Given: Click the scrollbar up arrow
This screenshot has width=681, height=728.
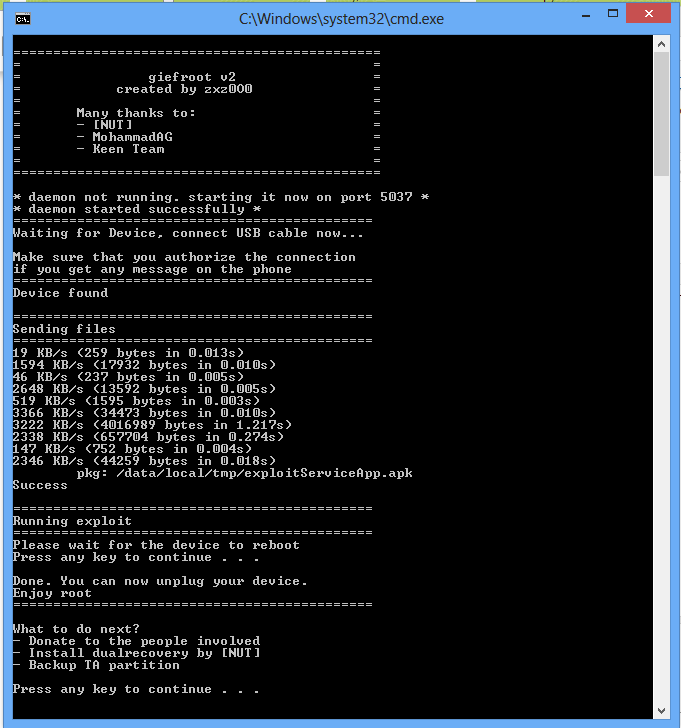Looking at the screenshot, I should point(662,45).
